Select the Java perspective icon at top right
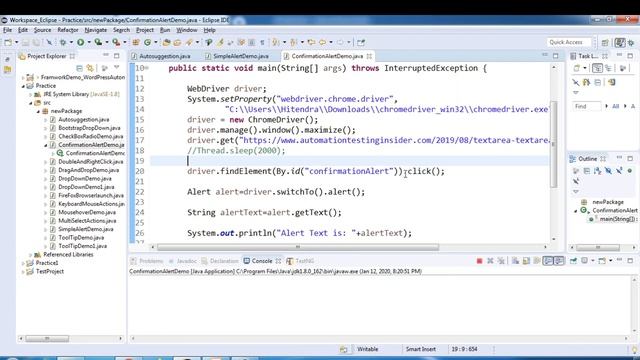Viewport: 640px width, 360px height. [620, 42]
